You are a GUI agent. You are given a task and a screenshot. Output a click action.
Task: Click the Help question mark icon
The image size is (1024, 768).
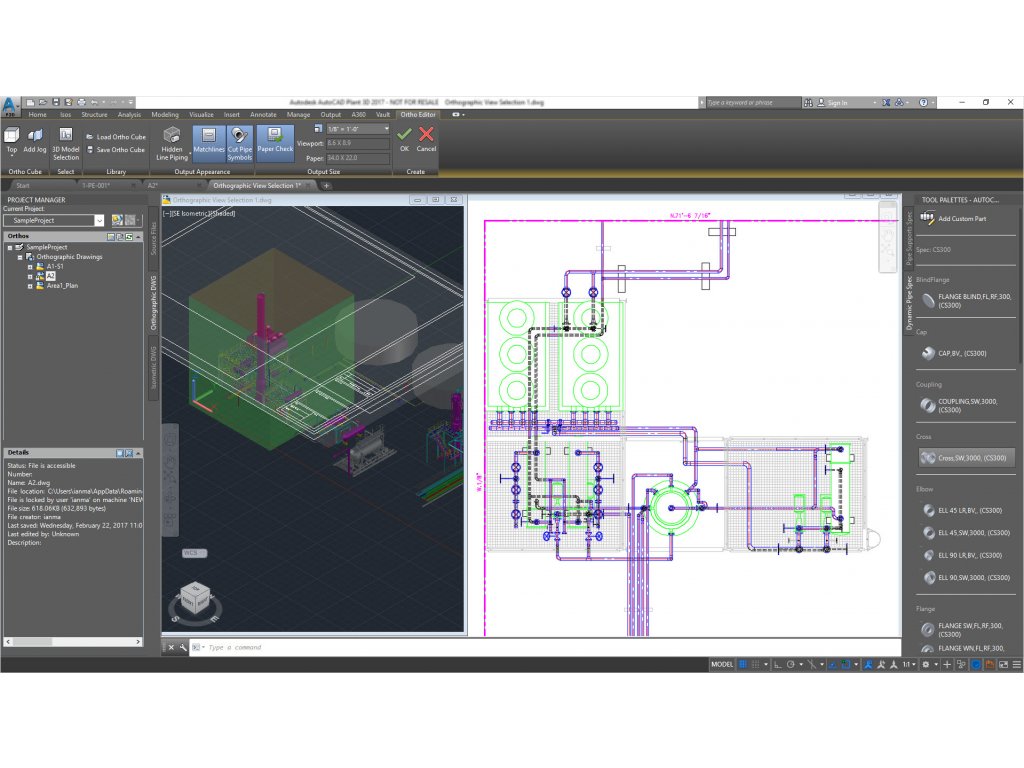tap(923, 103)
